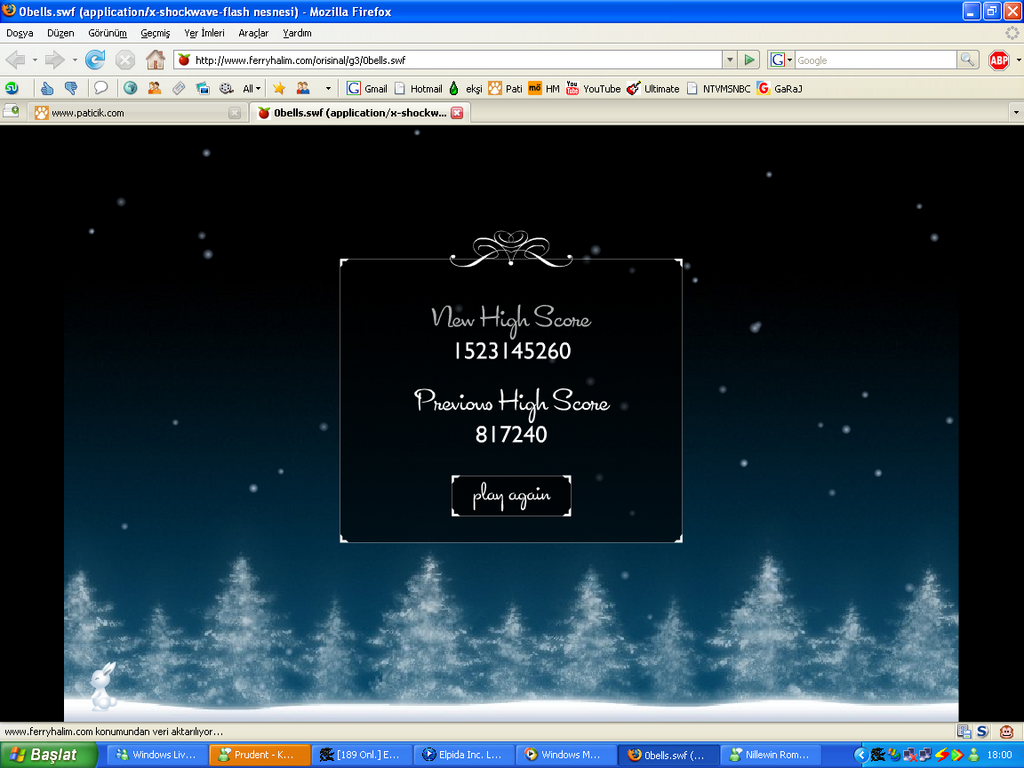
Task: Open the StumbleUpon All topics dropdown
Action: point(252,88)
